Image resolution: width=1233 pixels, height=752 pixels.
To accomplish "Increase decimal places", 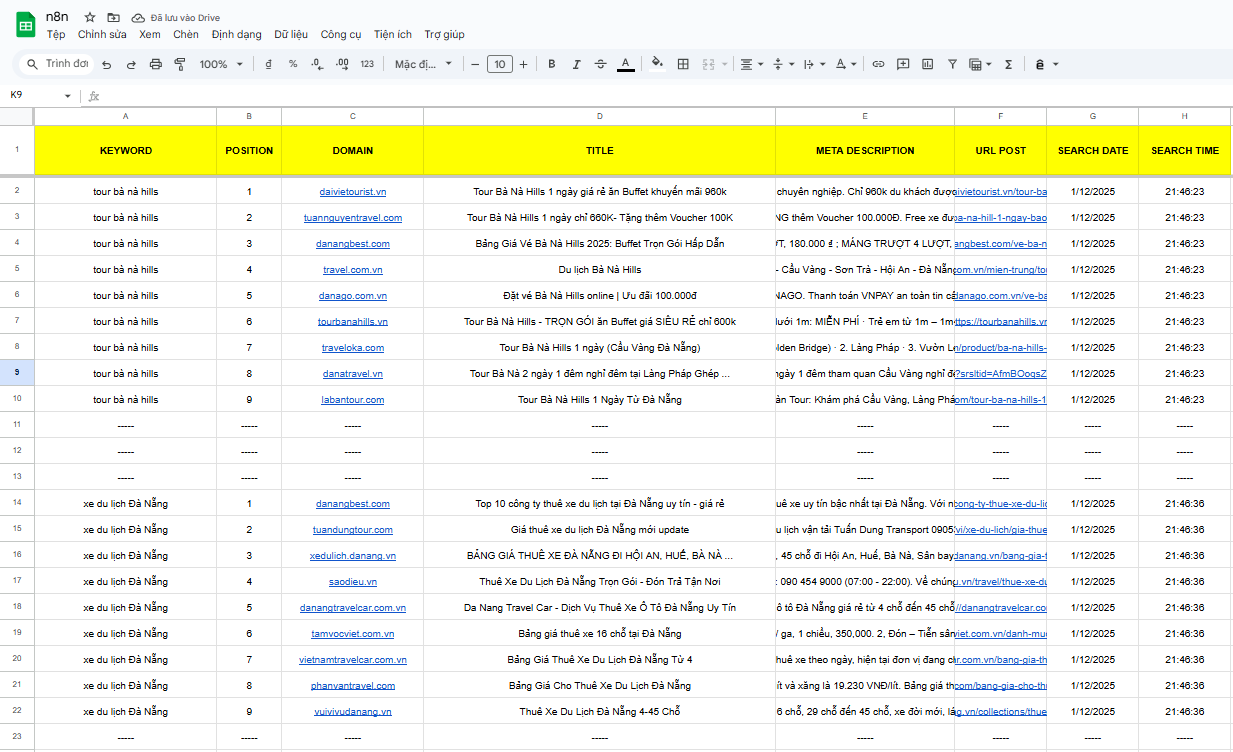I will click(x=342, y=64).
